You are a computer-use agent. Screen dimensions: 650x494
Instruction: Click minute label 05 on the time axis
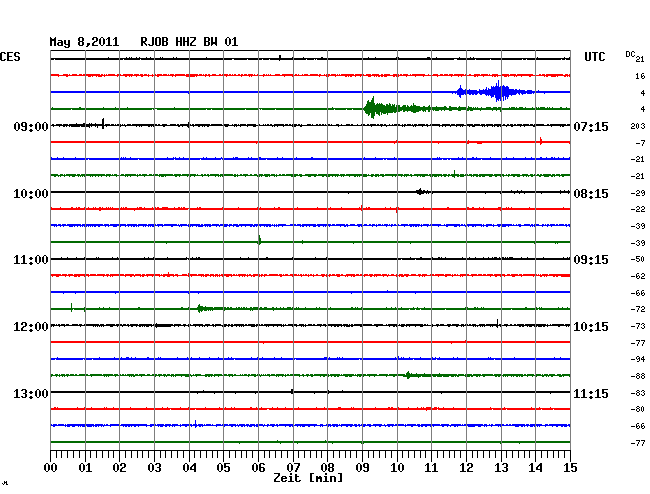(x=223, y=468)
